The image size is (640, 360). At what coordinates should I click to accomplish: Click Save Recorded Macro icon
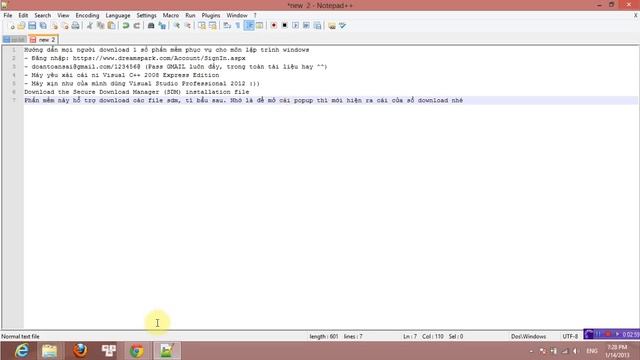click(x=317, y=26)
